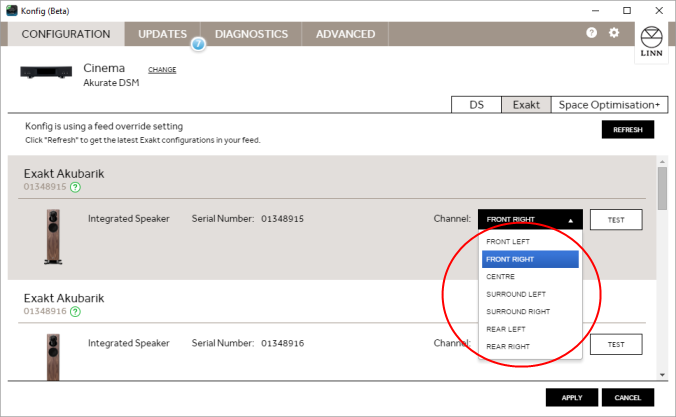Choose Rear Left from channel list

pos(530,329)
